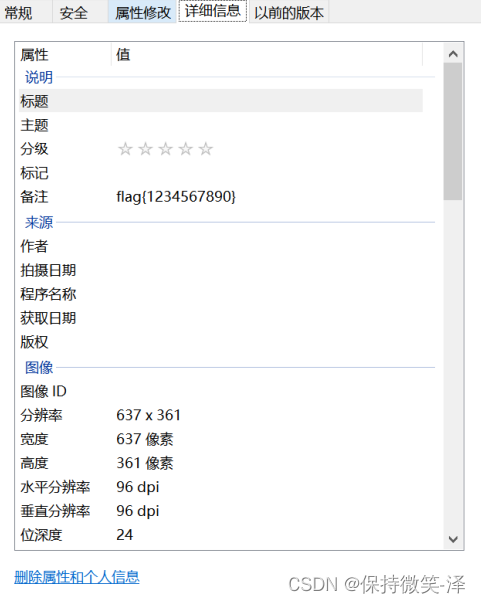The height and width of the screenshot is (603, 481).
Task: Set rating to one star
Action: [125, 149]
